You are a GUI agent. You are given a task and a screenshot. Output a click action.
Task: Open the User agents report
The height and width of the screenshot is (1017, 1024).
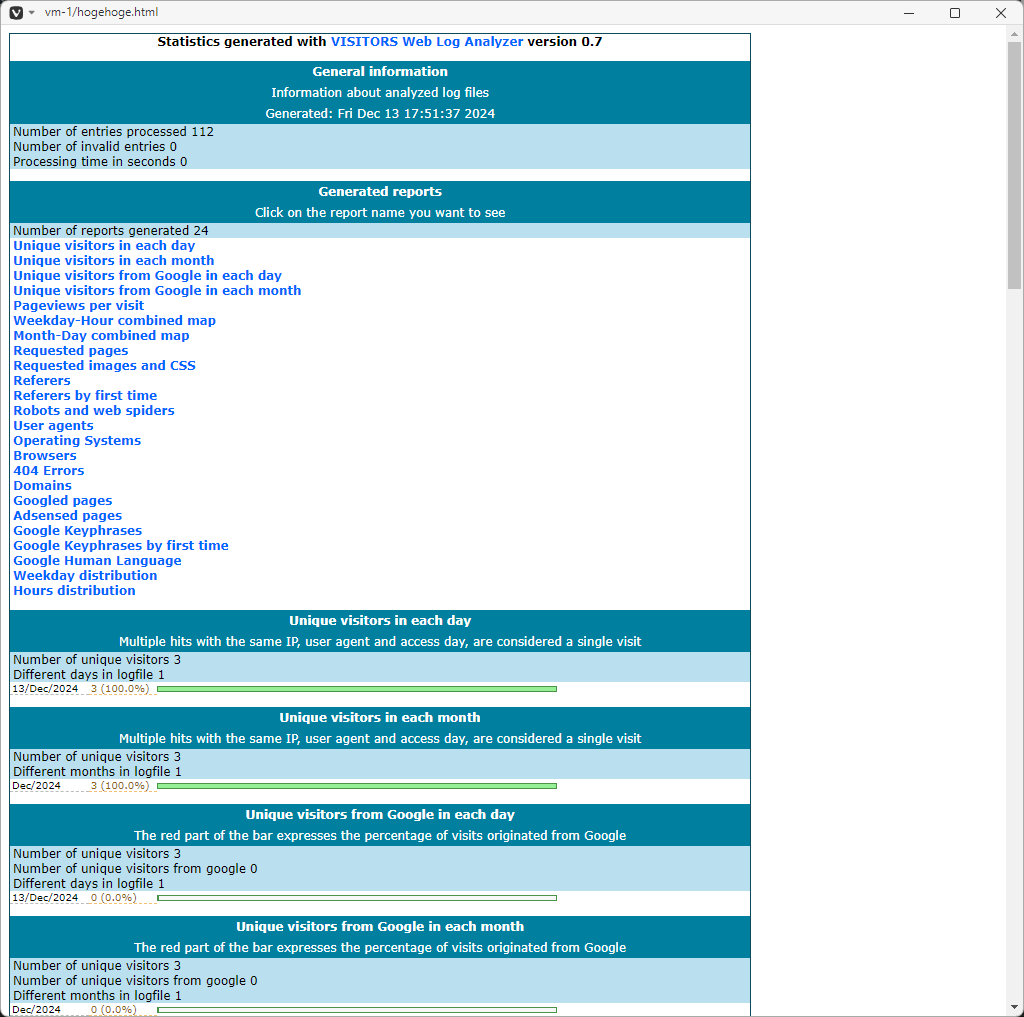click(54, 426)
